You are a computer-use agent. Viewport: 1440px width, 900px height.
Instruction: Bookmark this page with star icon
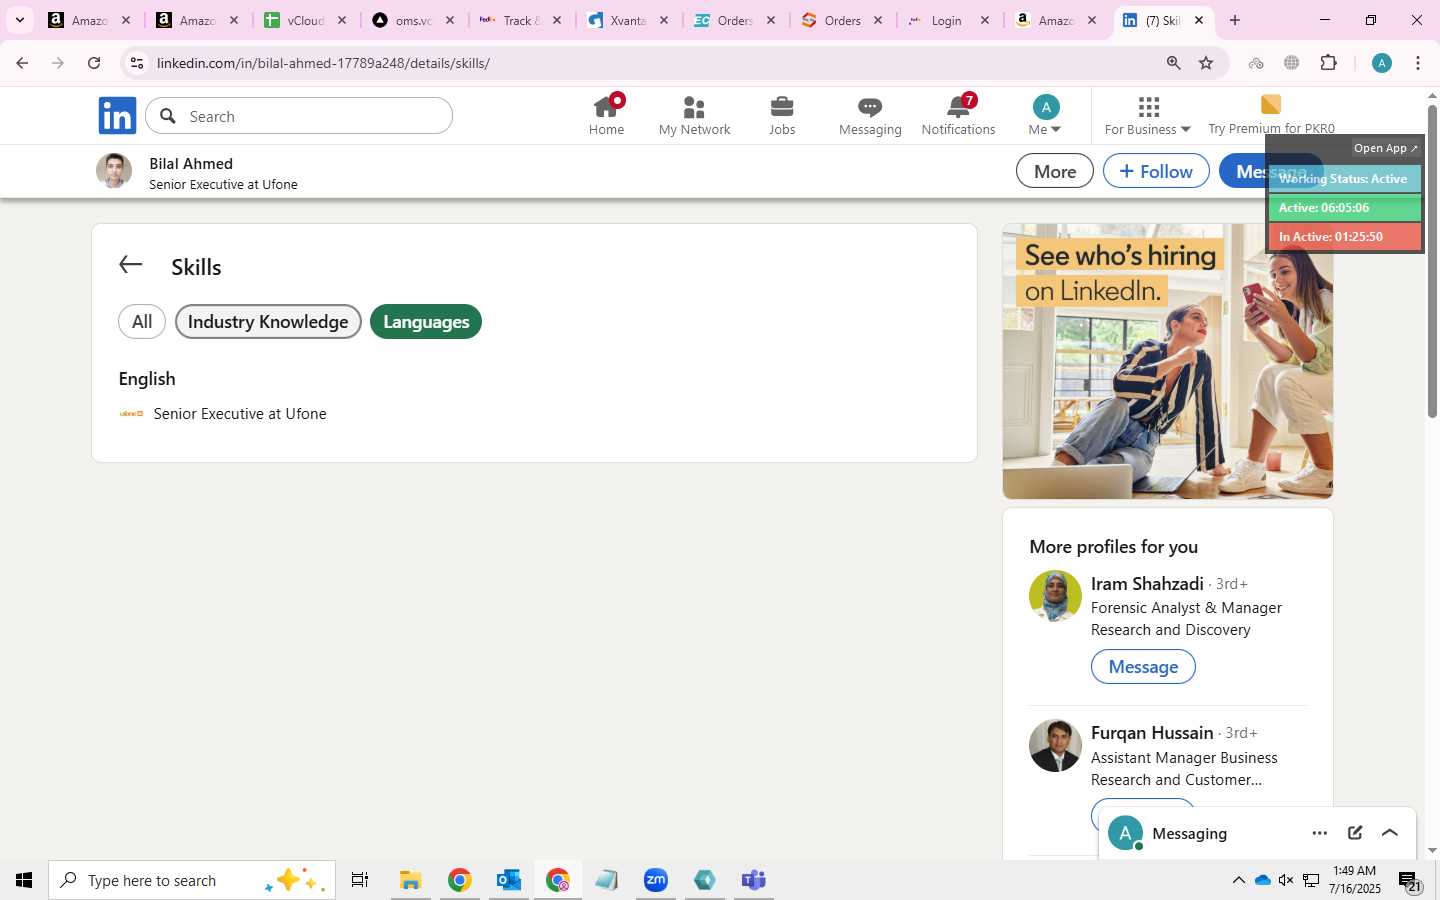[x=1206, y=63]
